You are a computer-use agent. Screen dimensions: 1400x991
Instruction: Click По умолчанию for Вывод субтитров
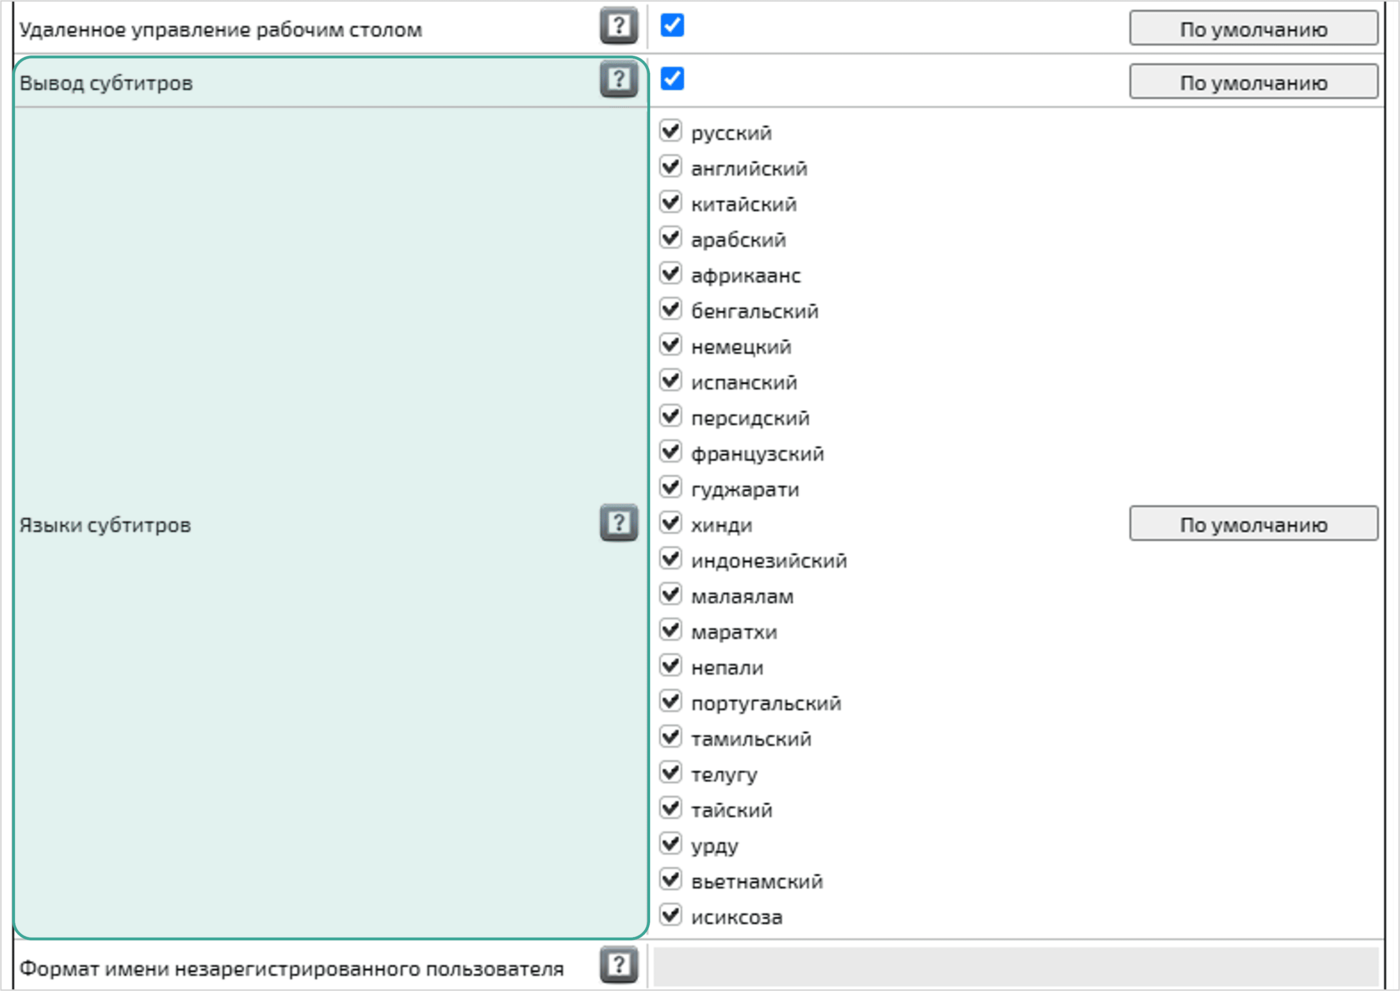click(x=1253, y=82)
